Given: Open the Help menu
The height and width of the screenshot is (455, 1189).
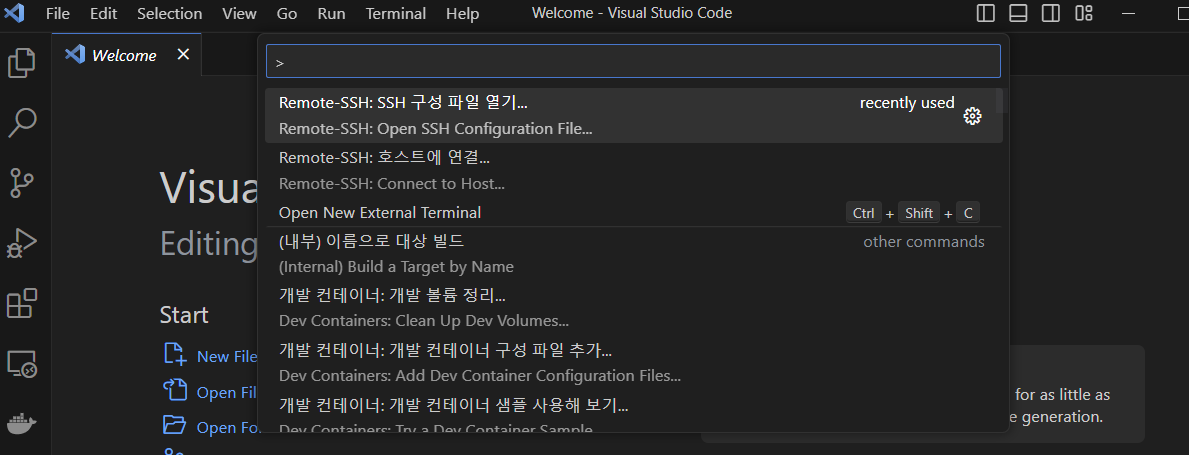Looking at the screenshot, I should pos(463,14).
